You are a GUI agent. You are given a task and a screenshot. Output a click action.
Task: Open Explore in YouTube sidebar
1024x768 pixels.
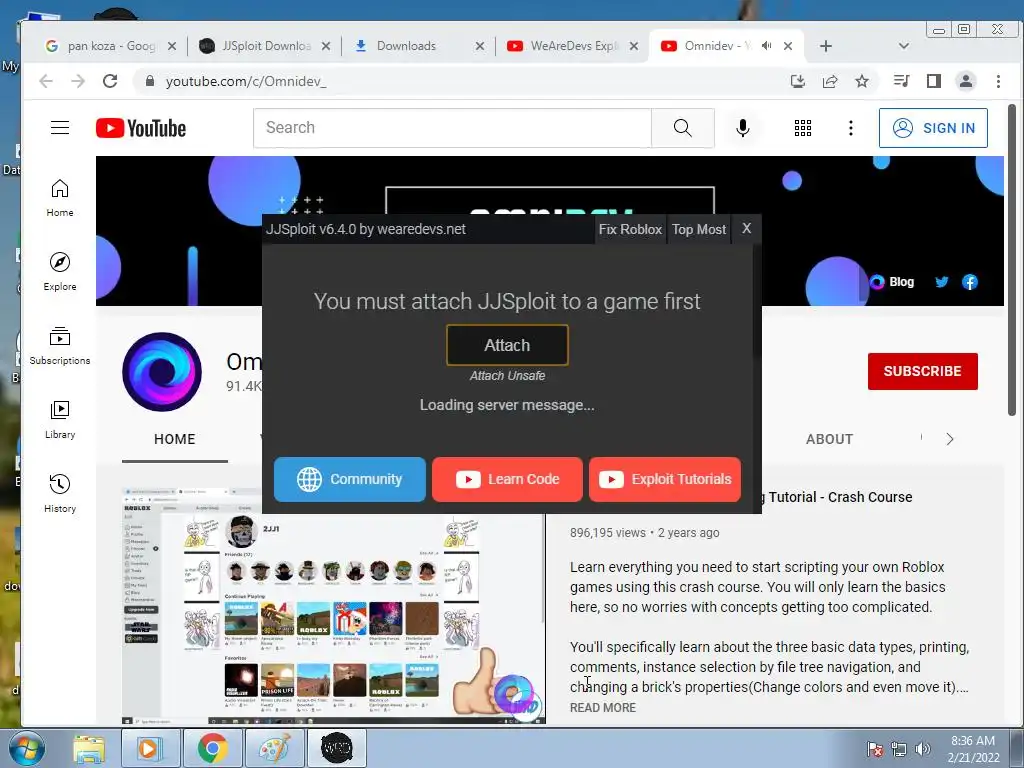[x=59, y=272]
